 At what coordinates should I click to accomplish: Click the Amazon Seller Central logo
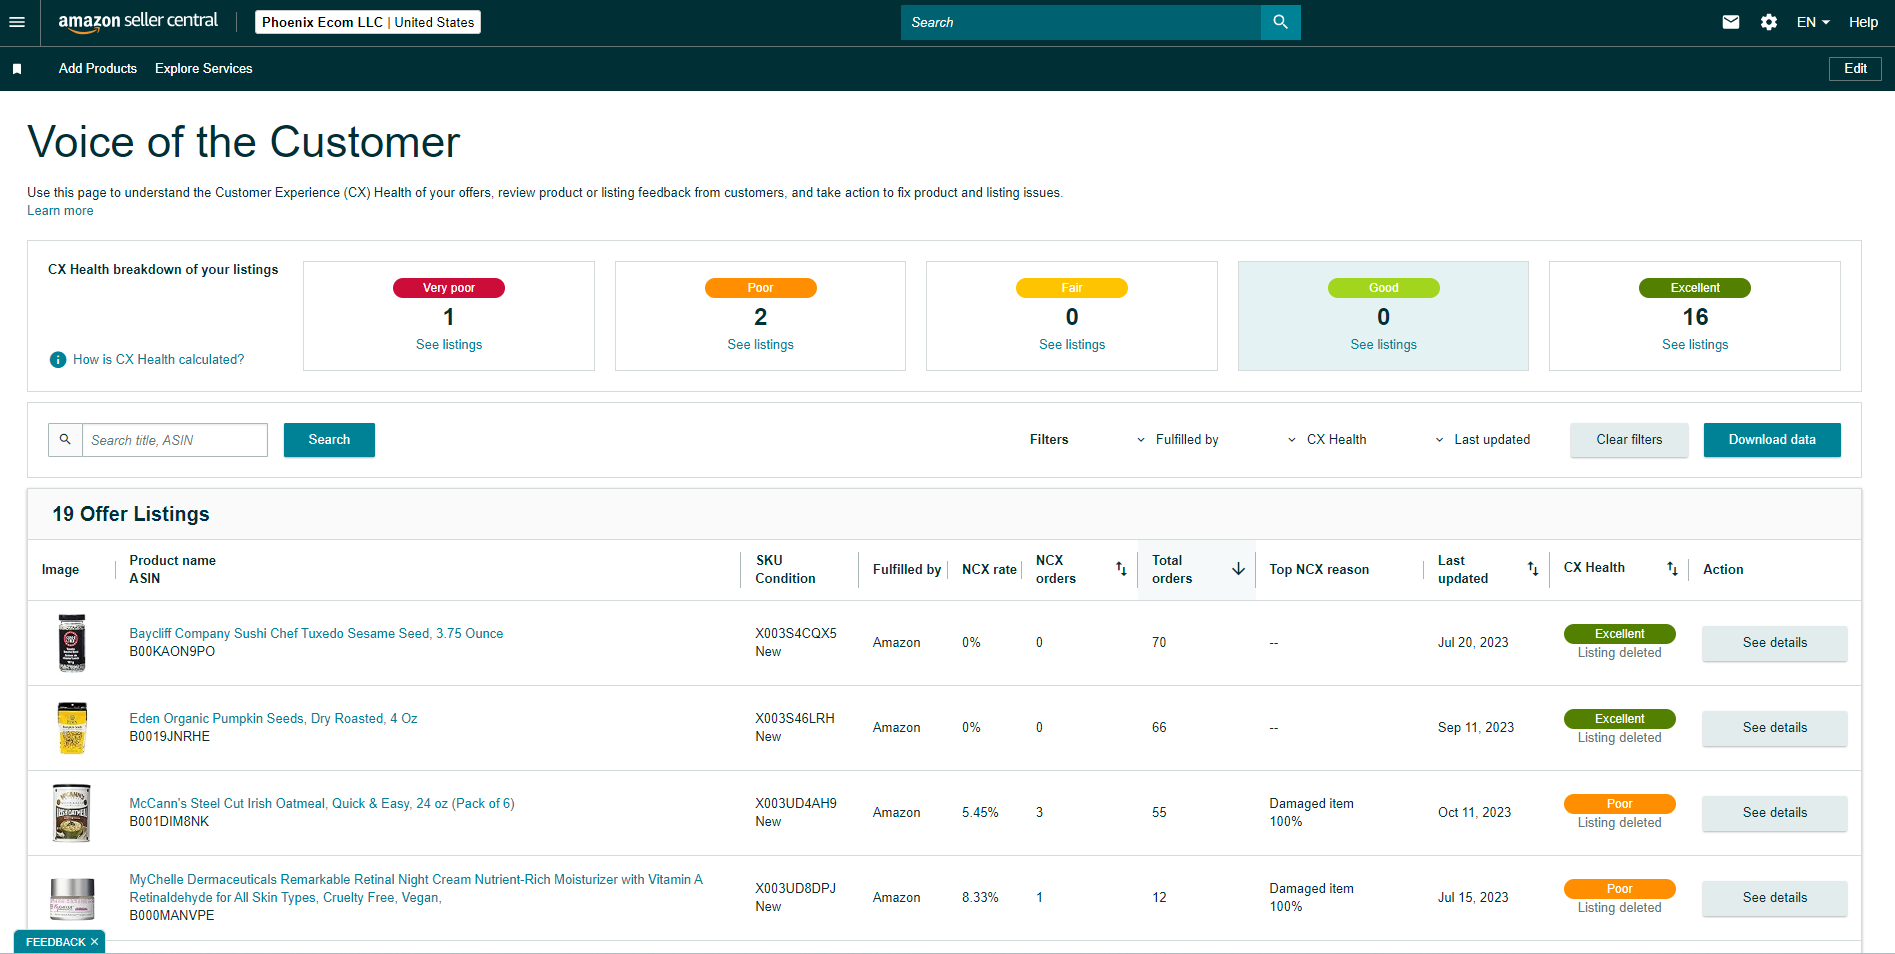pos(138,22)
